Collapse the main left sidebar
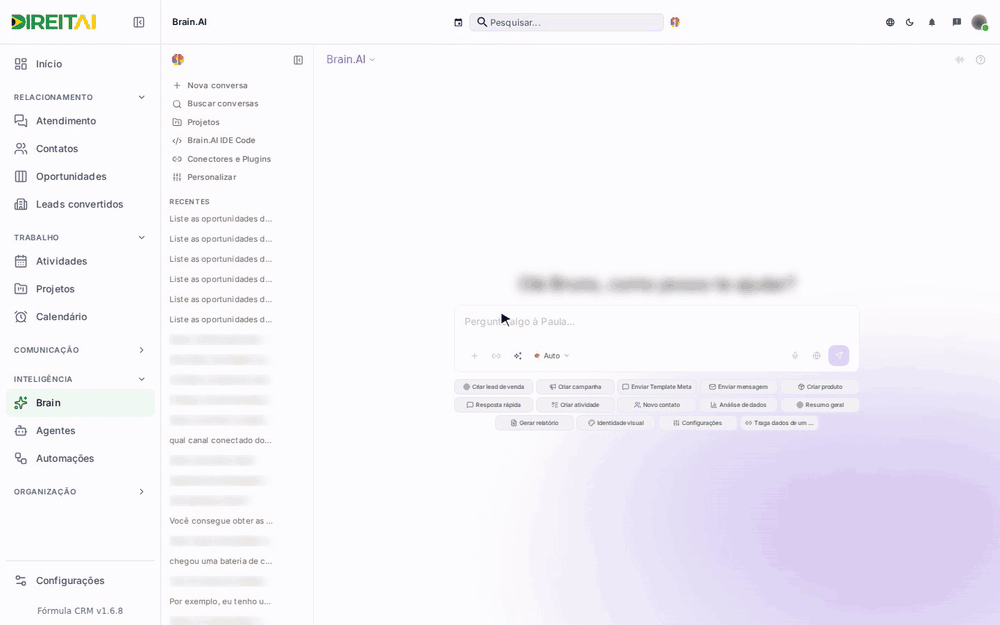Image resolution: width=1000 pixels, height=625 pixels. [x=138, y=22]
